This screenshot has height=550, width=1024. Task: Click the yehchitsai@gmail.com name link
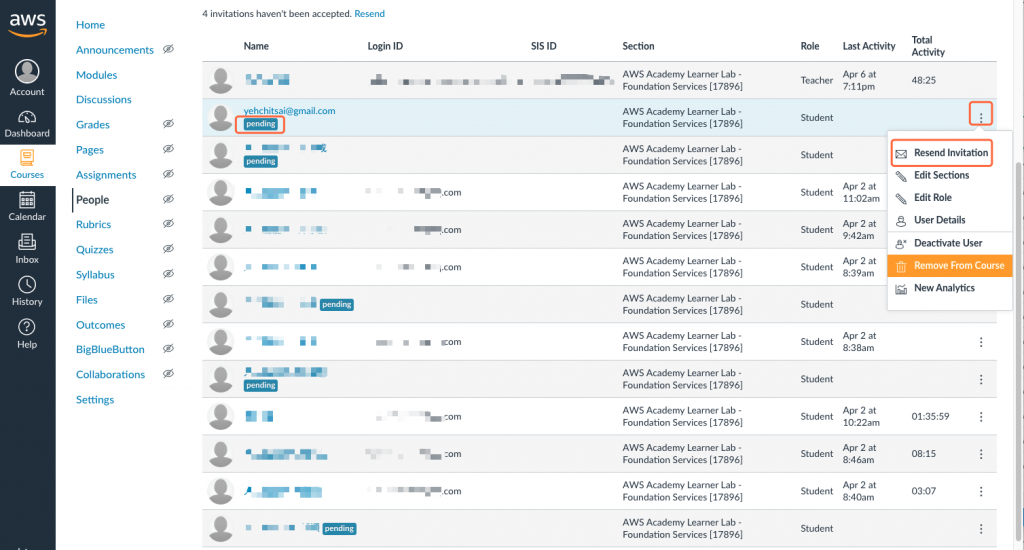(289, 111)
